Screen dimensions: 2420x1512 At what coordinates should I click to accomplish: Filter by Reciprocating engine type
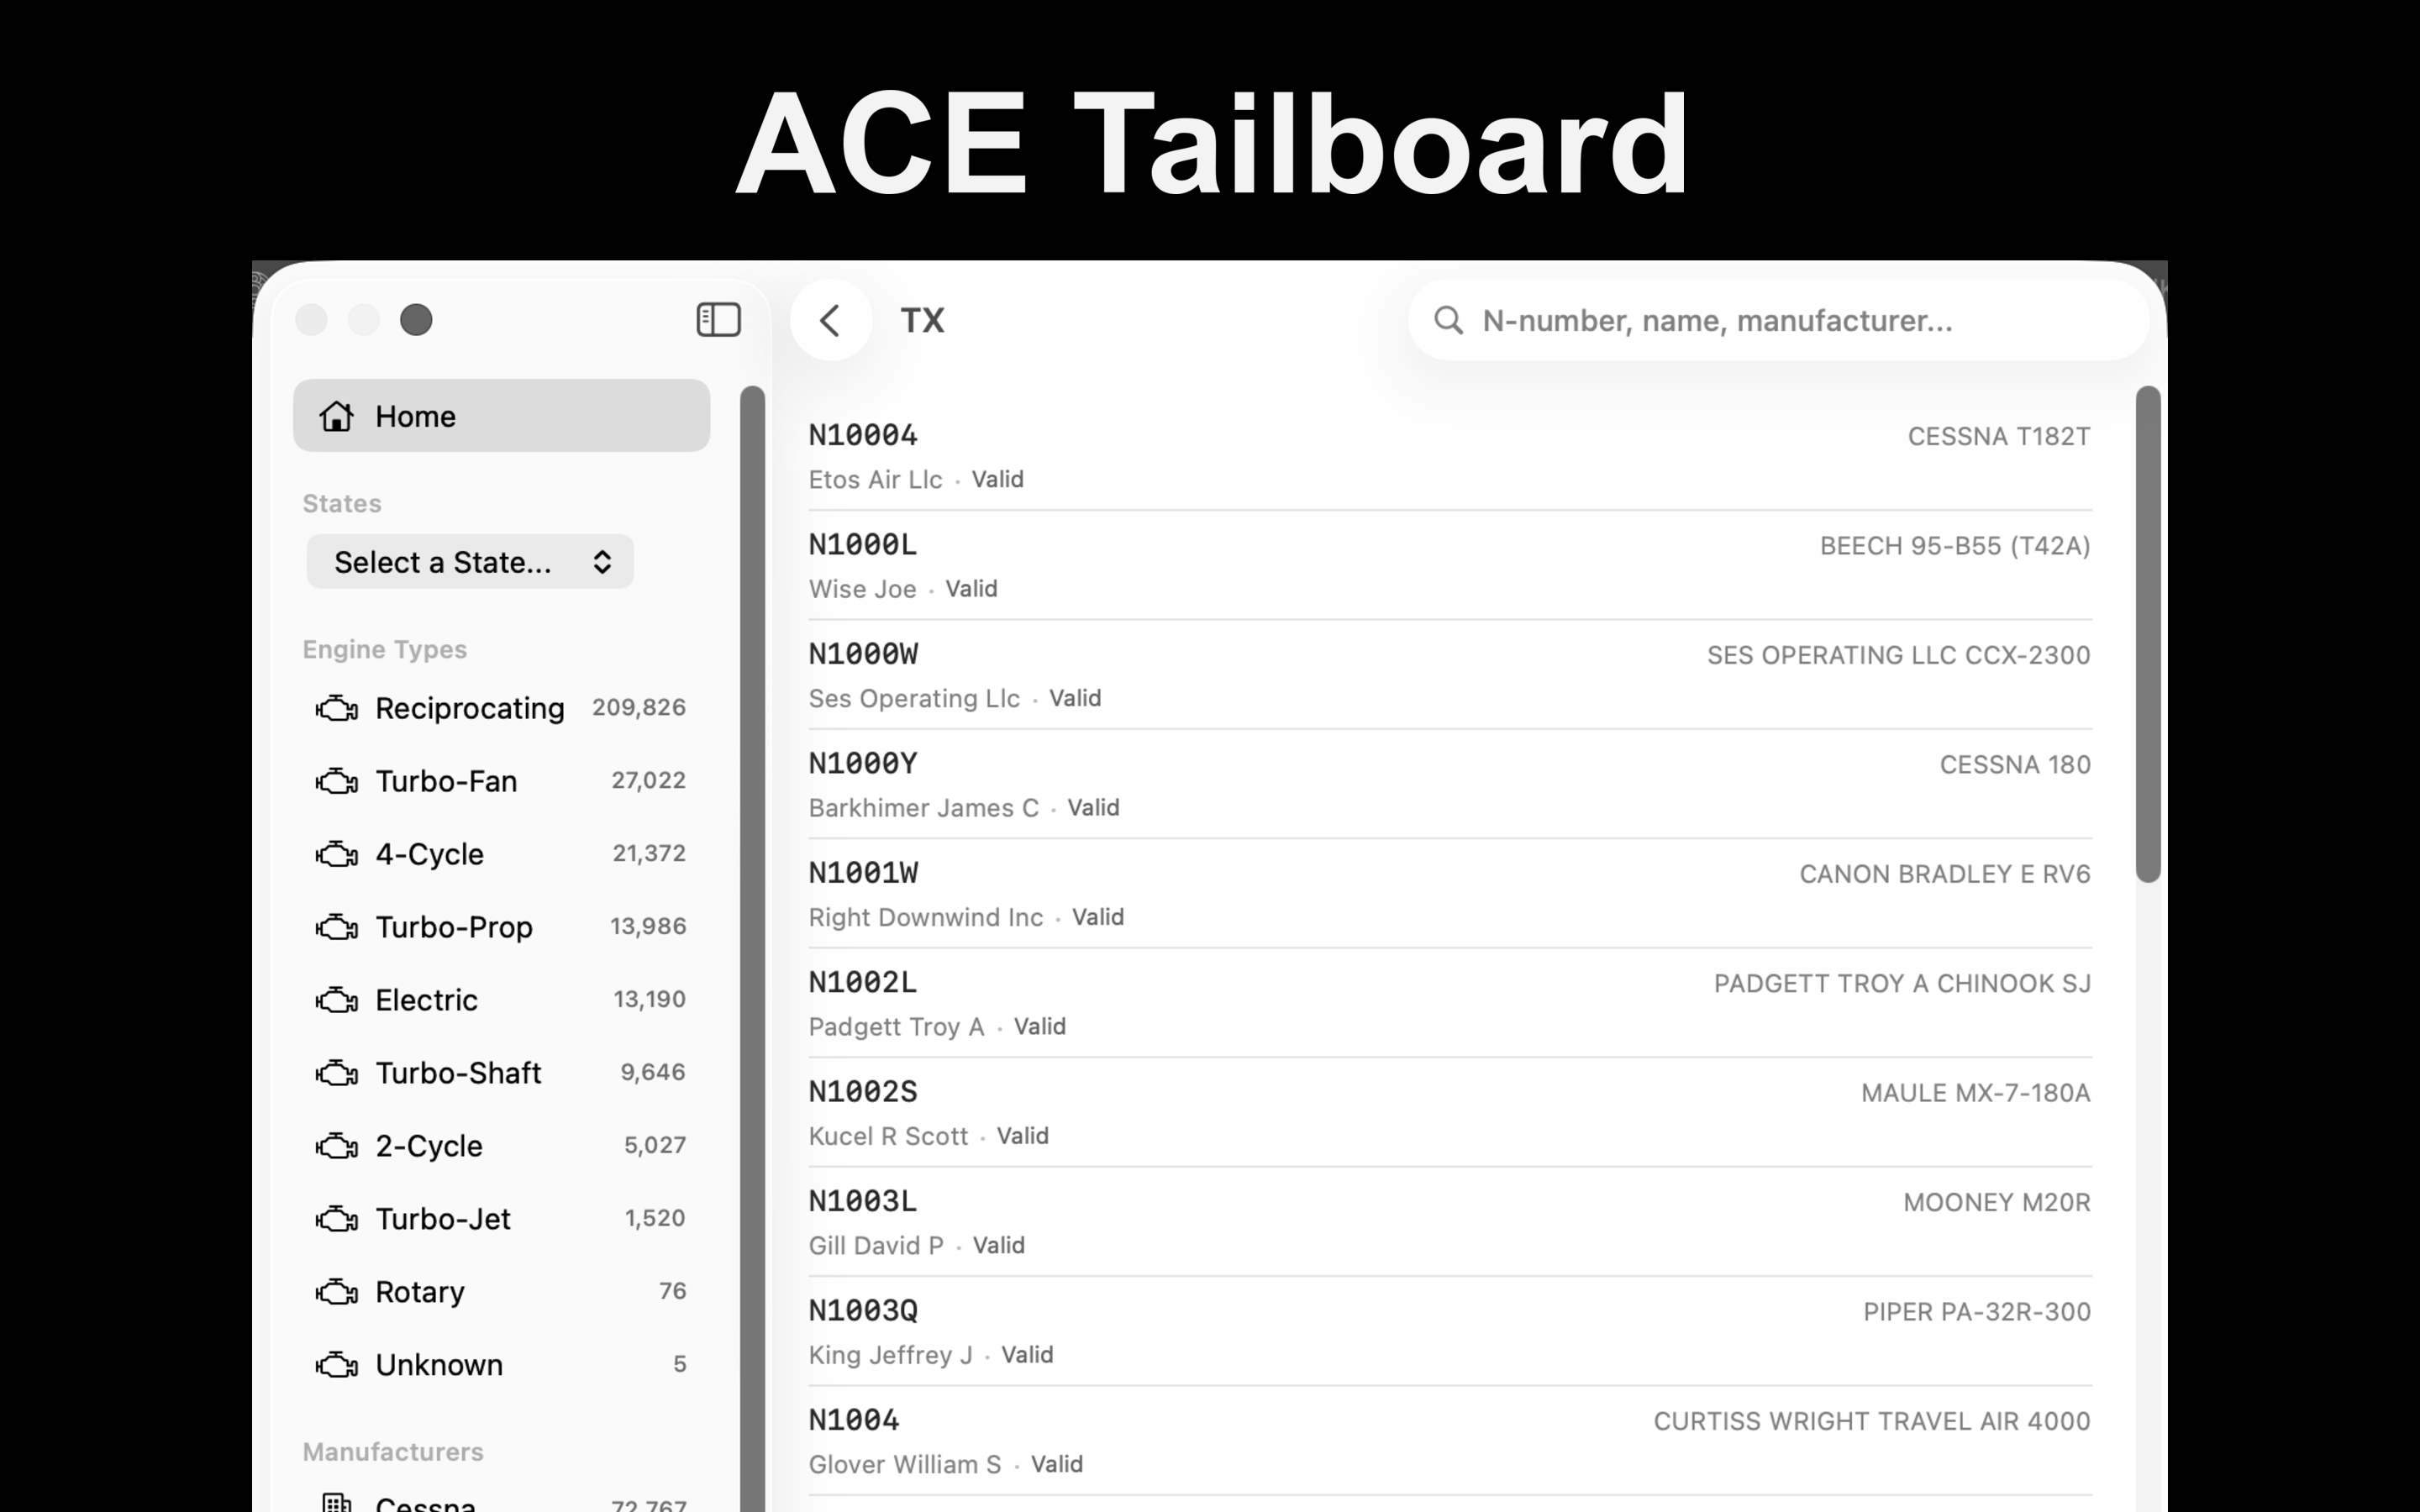pos(501,709)
